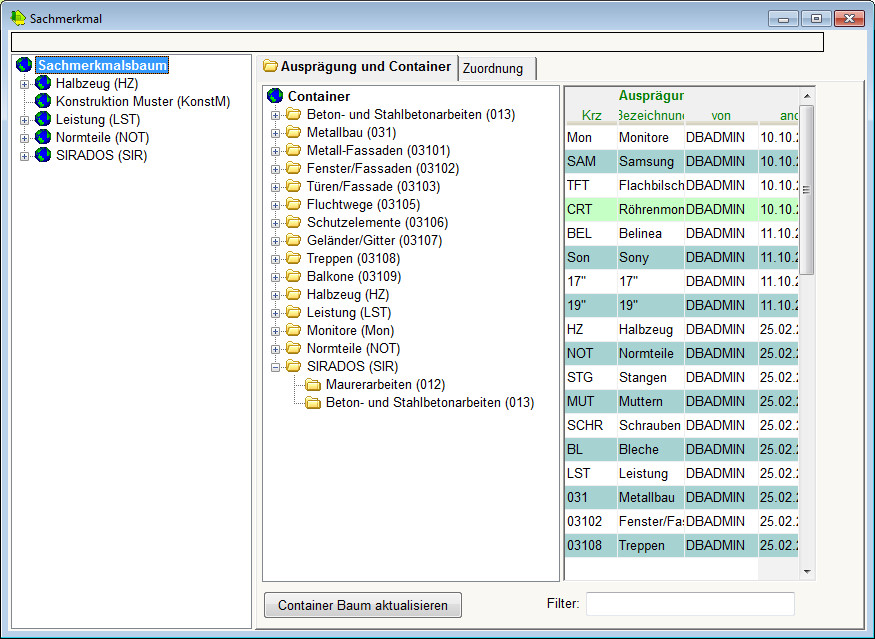Click the globe icon of Normteile (NOT) in left tree
875x639 pixels.
43,137
